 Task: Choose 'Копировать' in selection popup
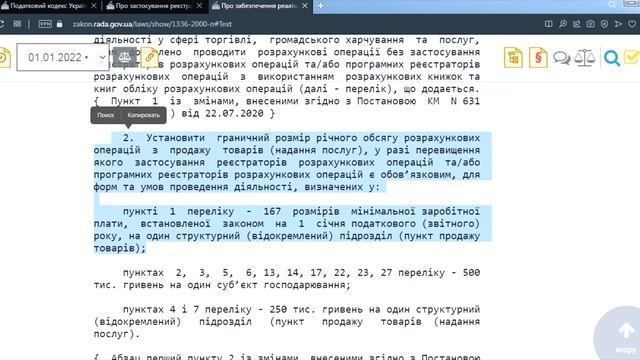pos(144,115)
